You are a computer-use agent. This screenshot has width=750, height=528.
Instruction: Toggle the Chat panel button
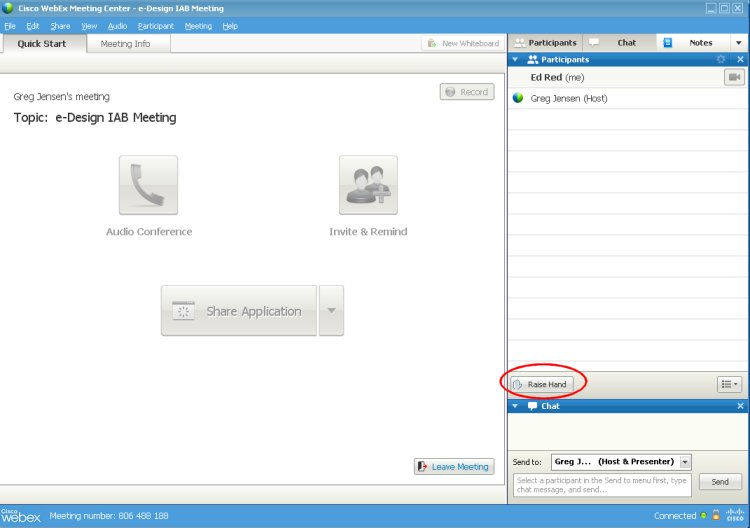(619, 43)
